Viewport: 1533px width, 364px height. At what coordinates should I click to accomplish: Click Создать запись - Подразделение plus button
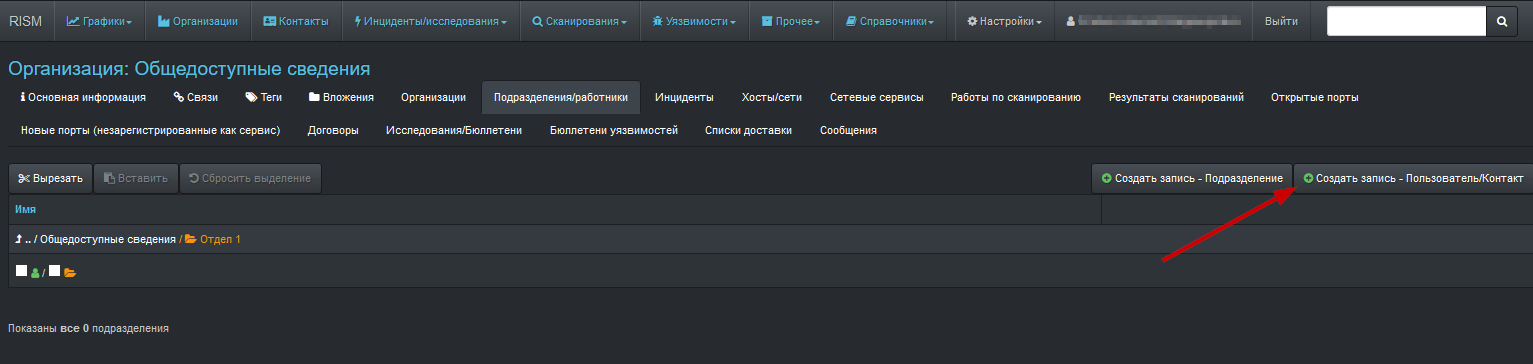[1192, 178]
